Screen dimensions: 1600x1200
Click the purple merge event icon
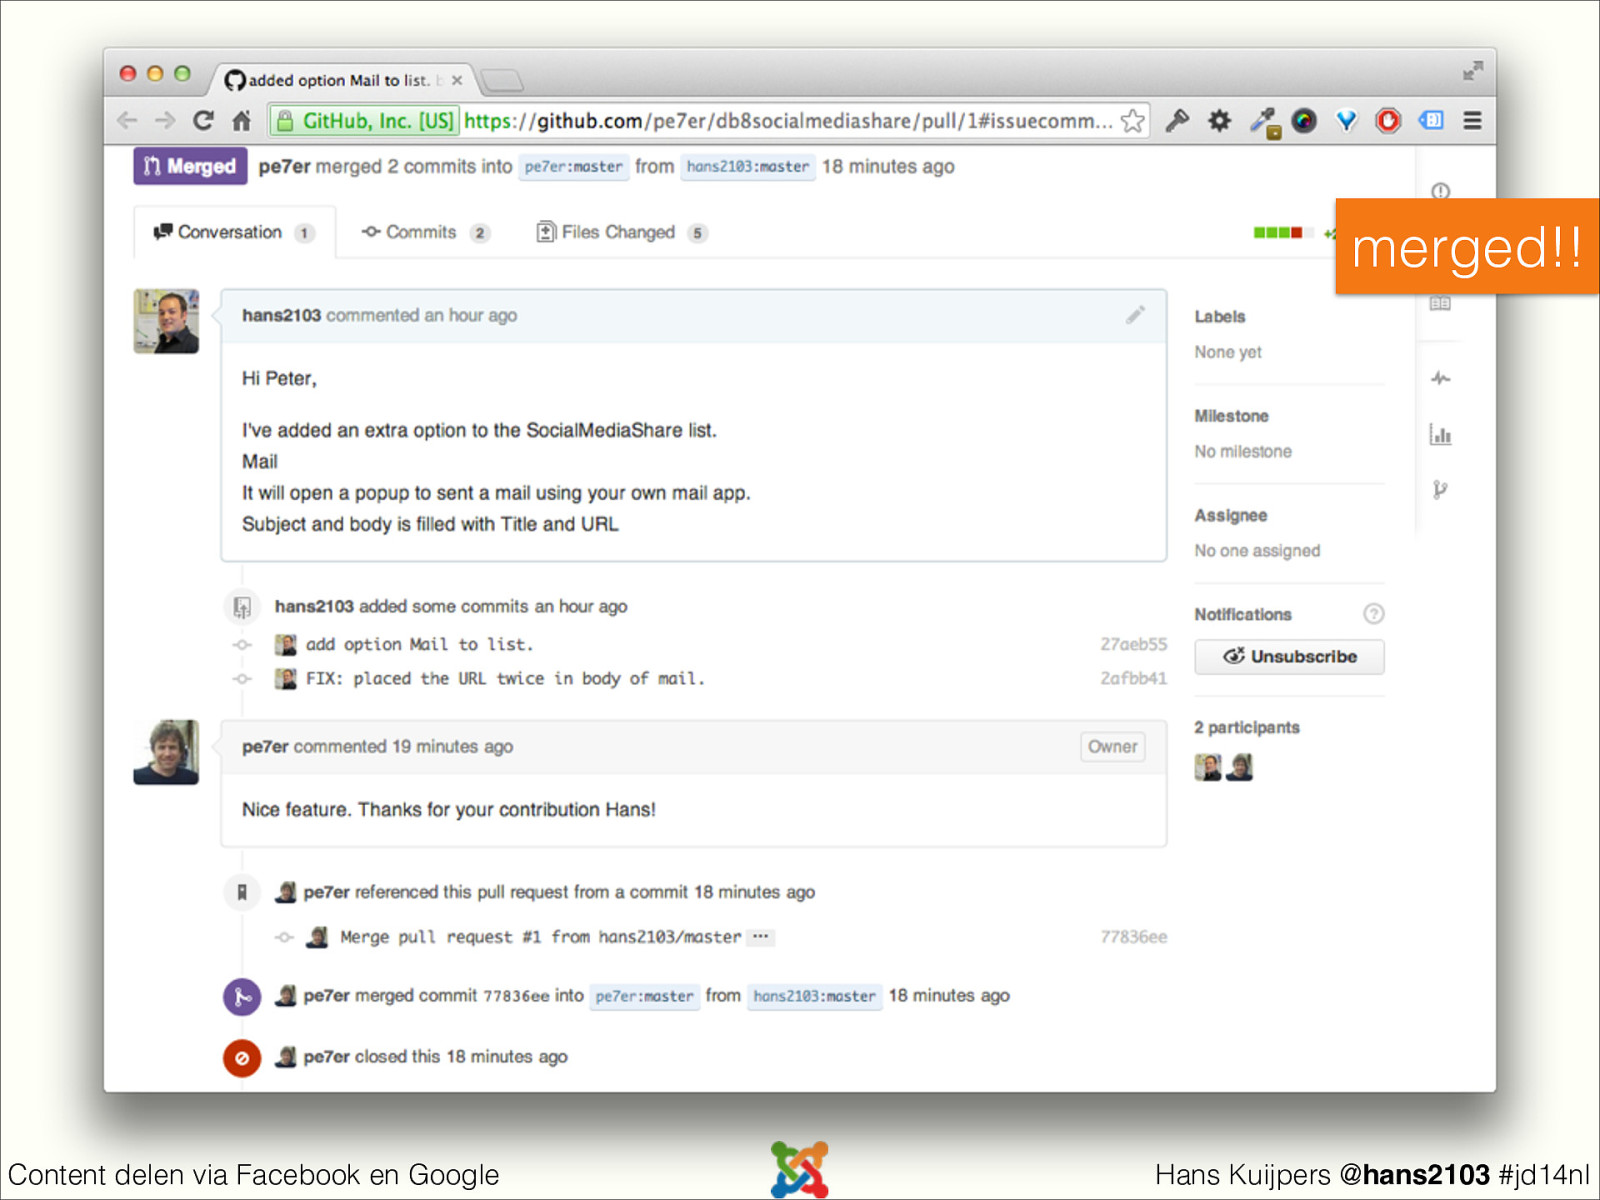(x=242, y=997)
